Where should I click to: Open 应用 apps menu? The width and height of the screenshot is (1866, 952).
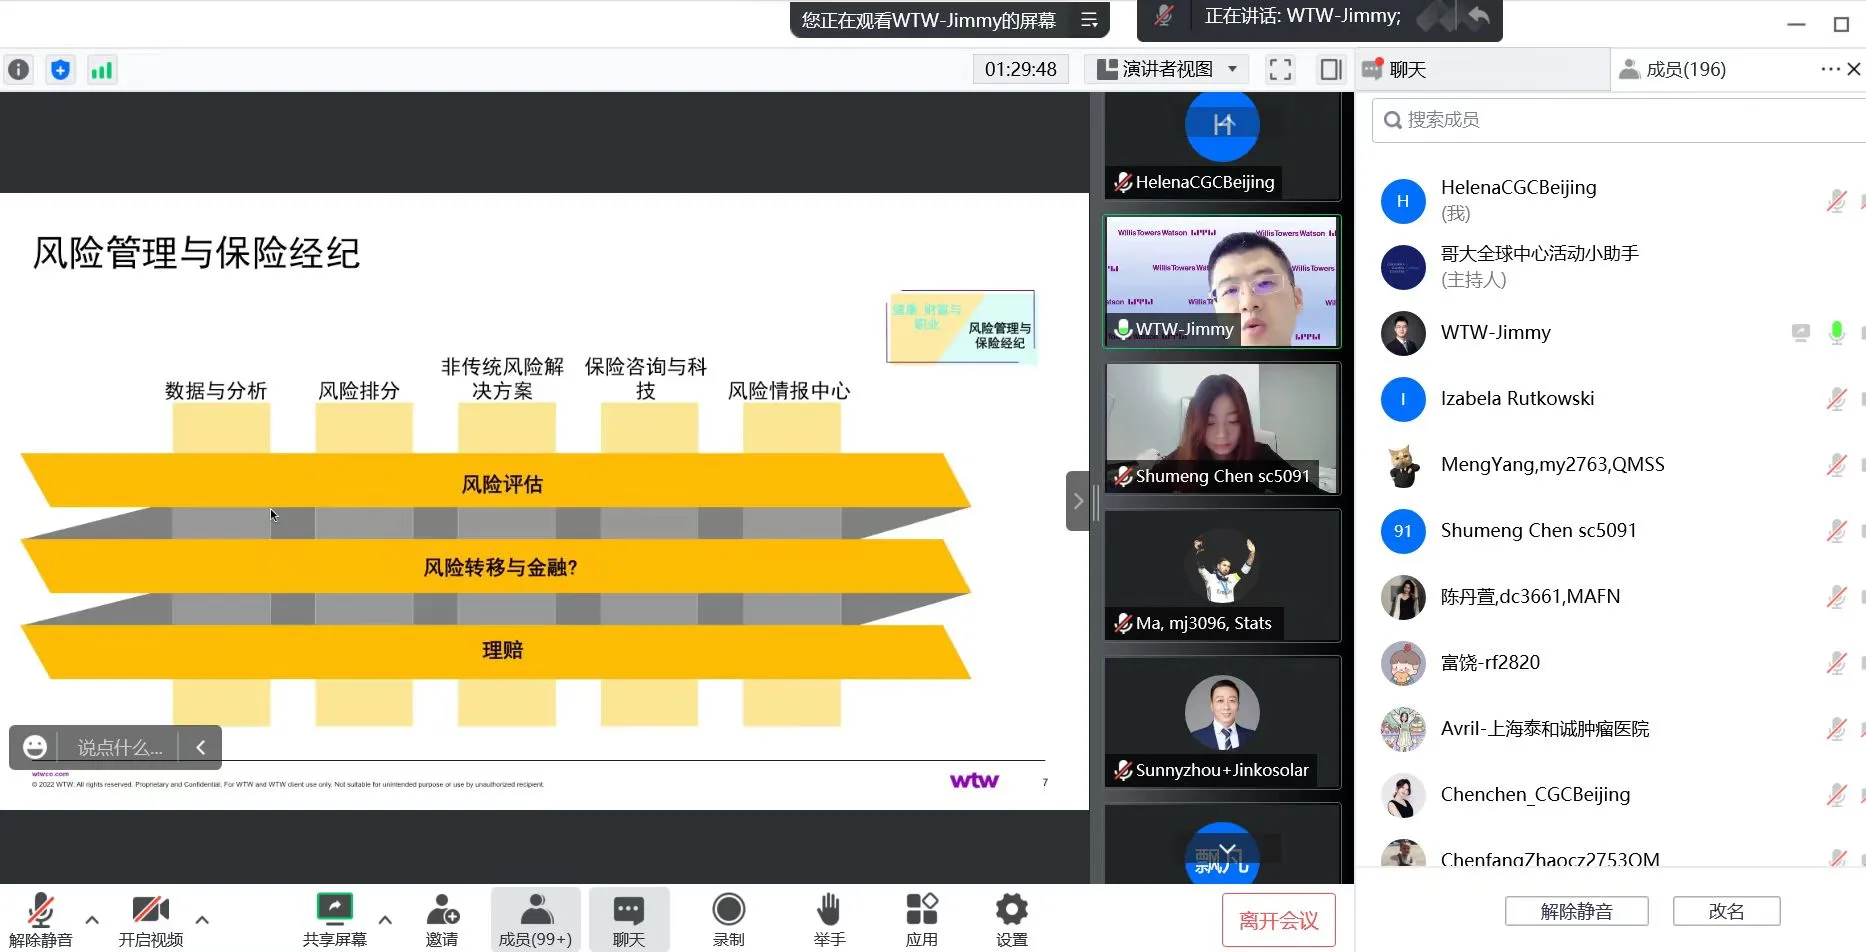tap(922, 919)
